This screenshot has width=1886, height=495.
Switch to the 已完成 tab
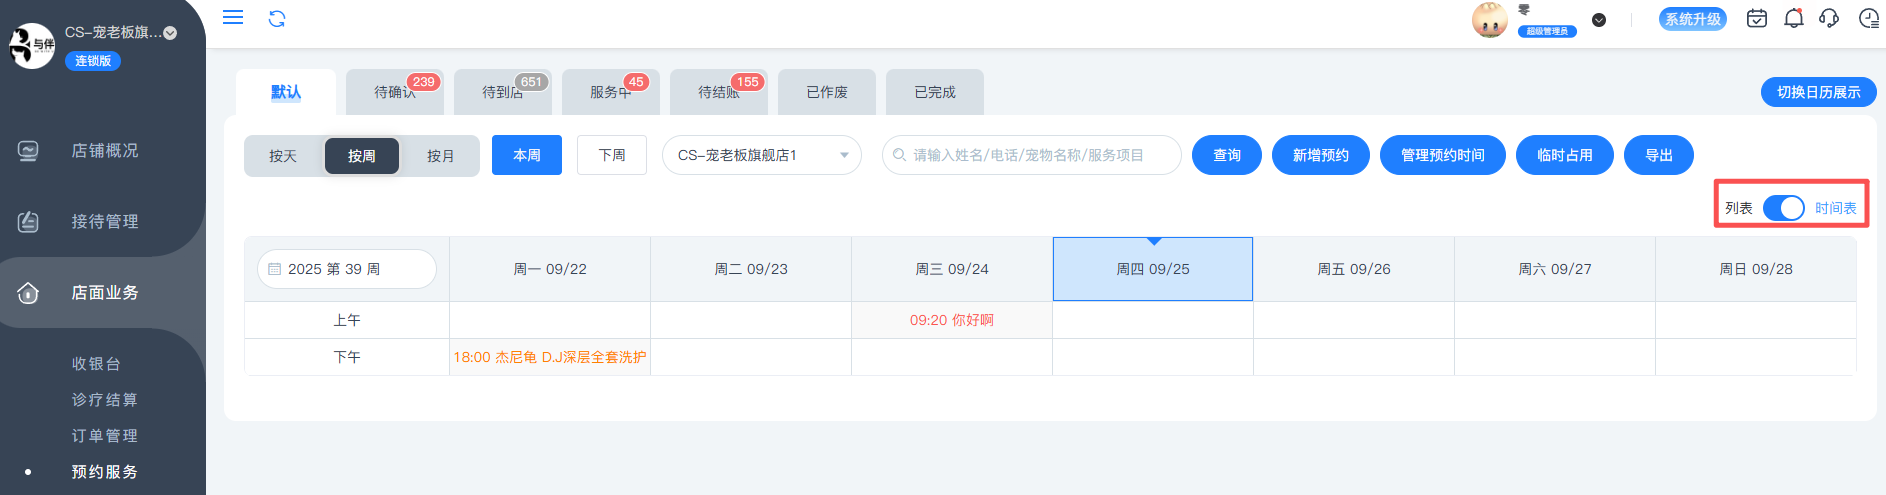934,92
